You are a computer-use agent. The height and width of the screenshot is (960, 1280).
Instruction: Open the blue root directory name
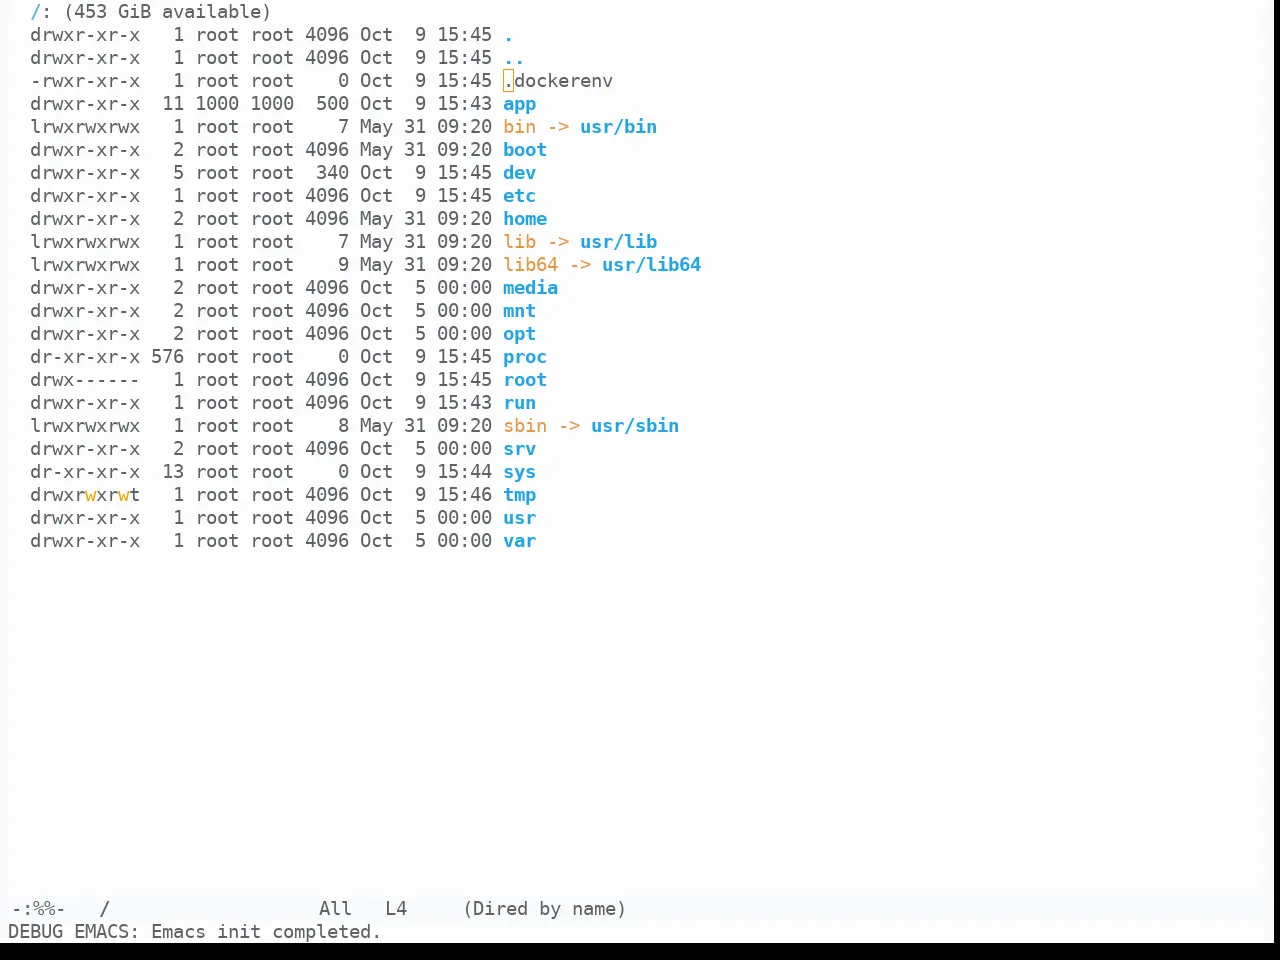point(525,380)
